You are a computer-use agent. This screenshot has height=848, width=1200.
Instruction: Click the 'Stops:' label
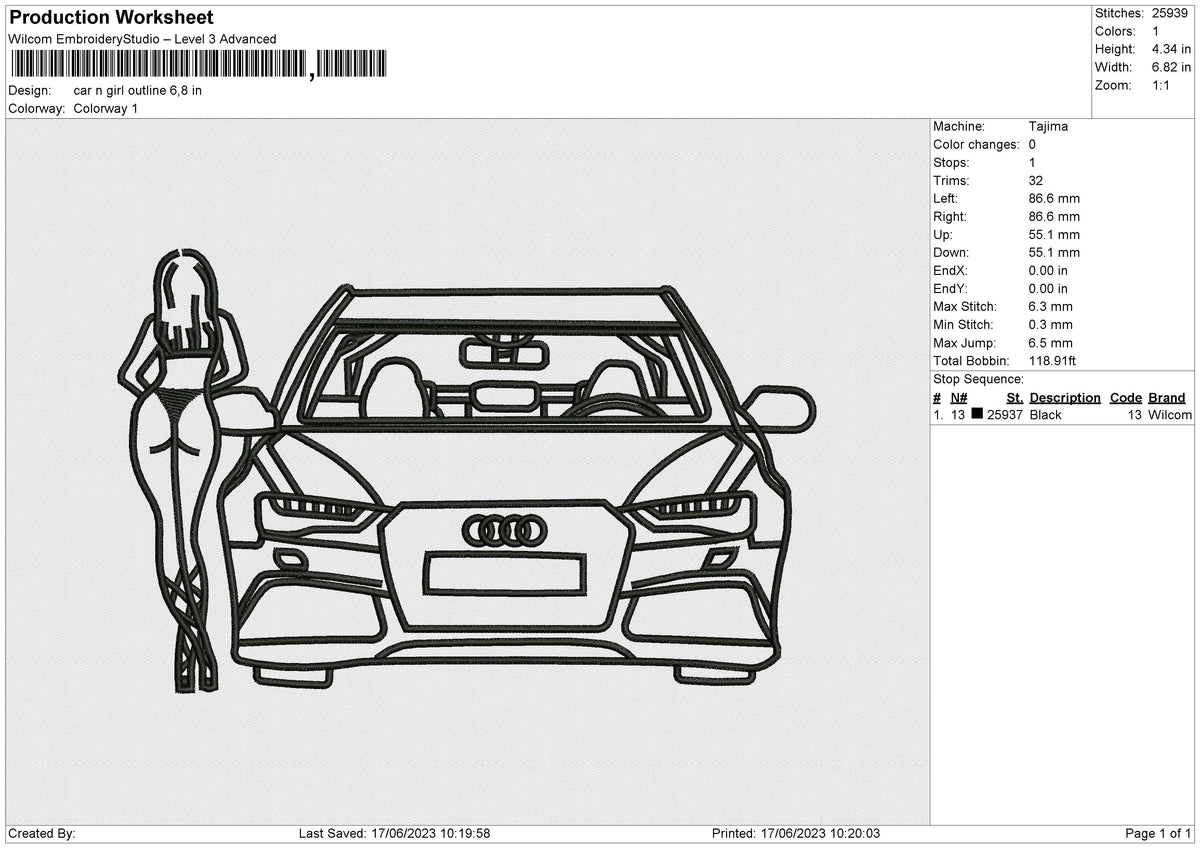point(951,162)
